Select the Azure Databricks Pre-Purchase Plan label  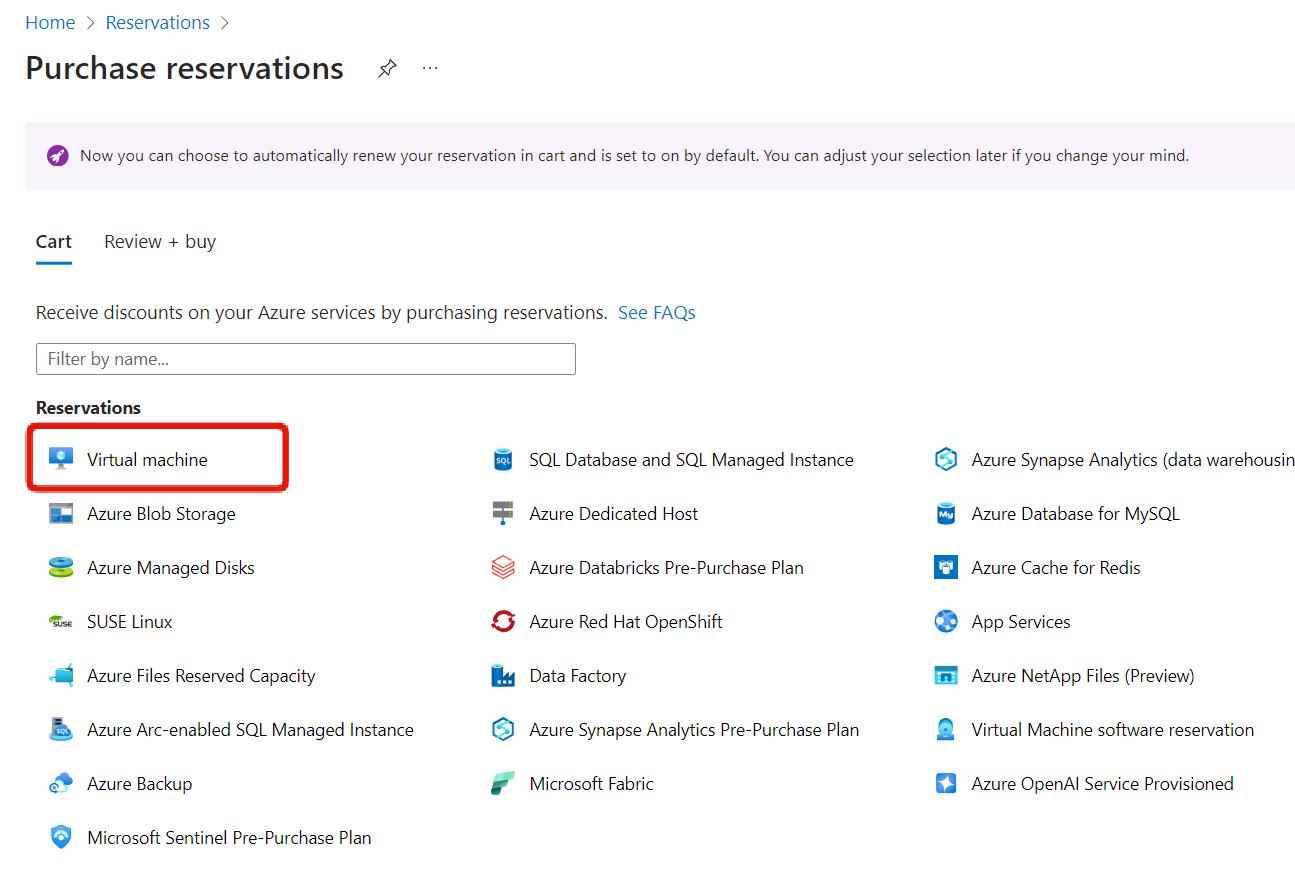pyautogui.click(x=667, y=567)
